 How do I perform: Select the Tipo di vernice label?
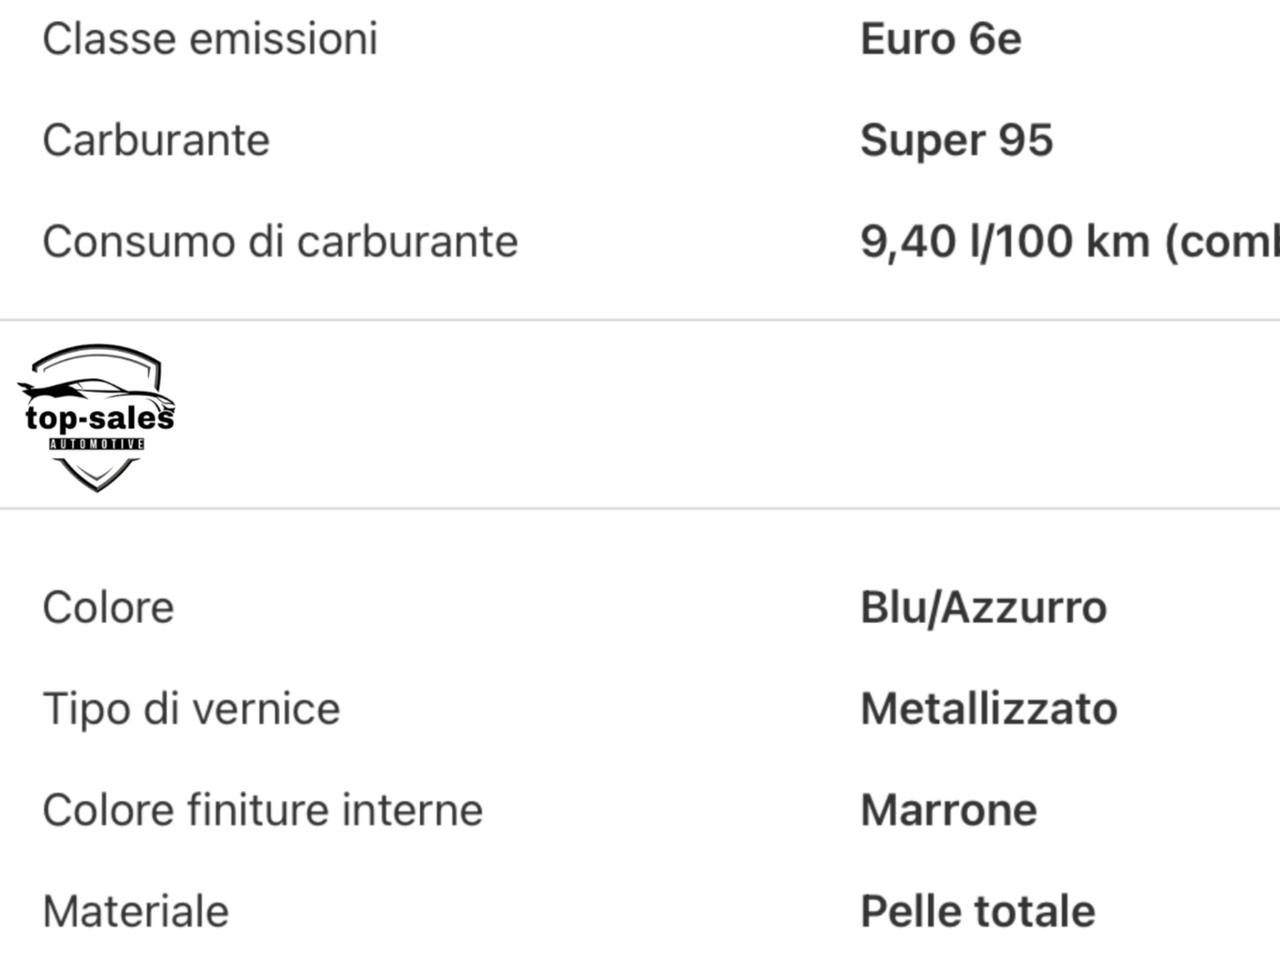pyautogui.click(x=191, y=708)
